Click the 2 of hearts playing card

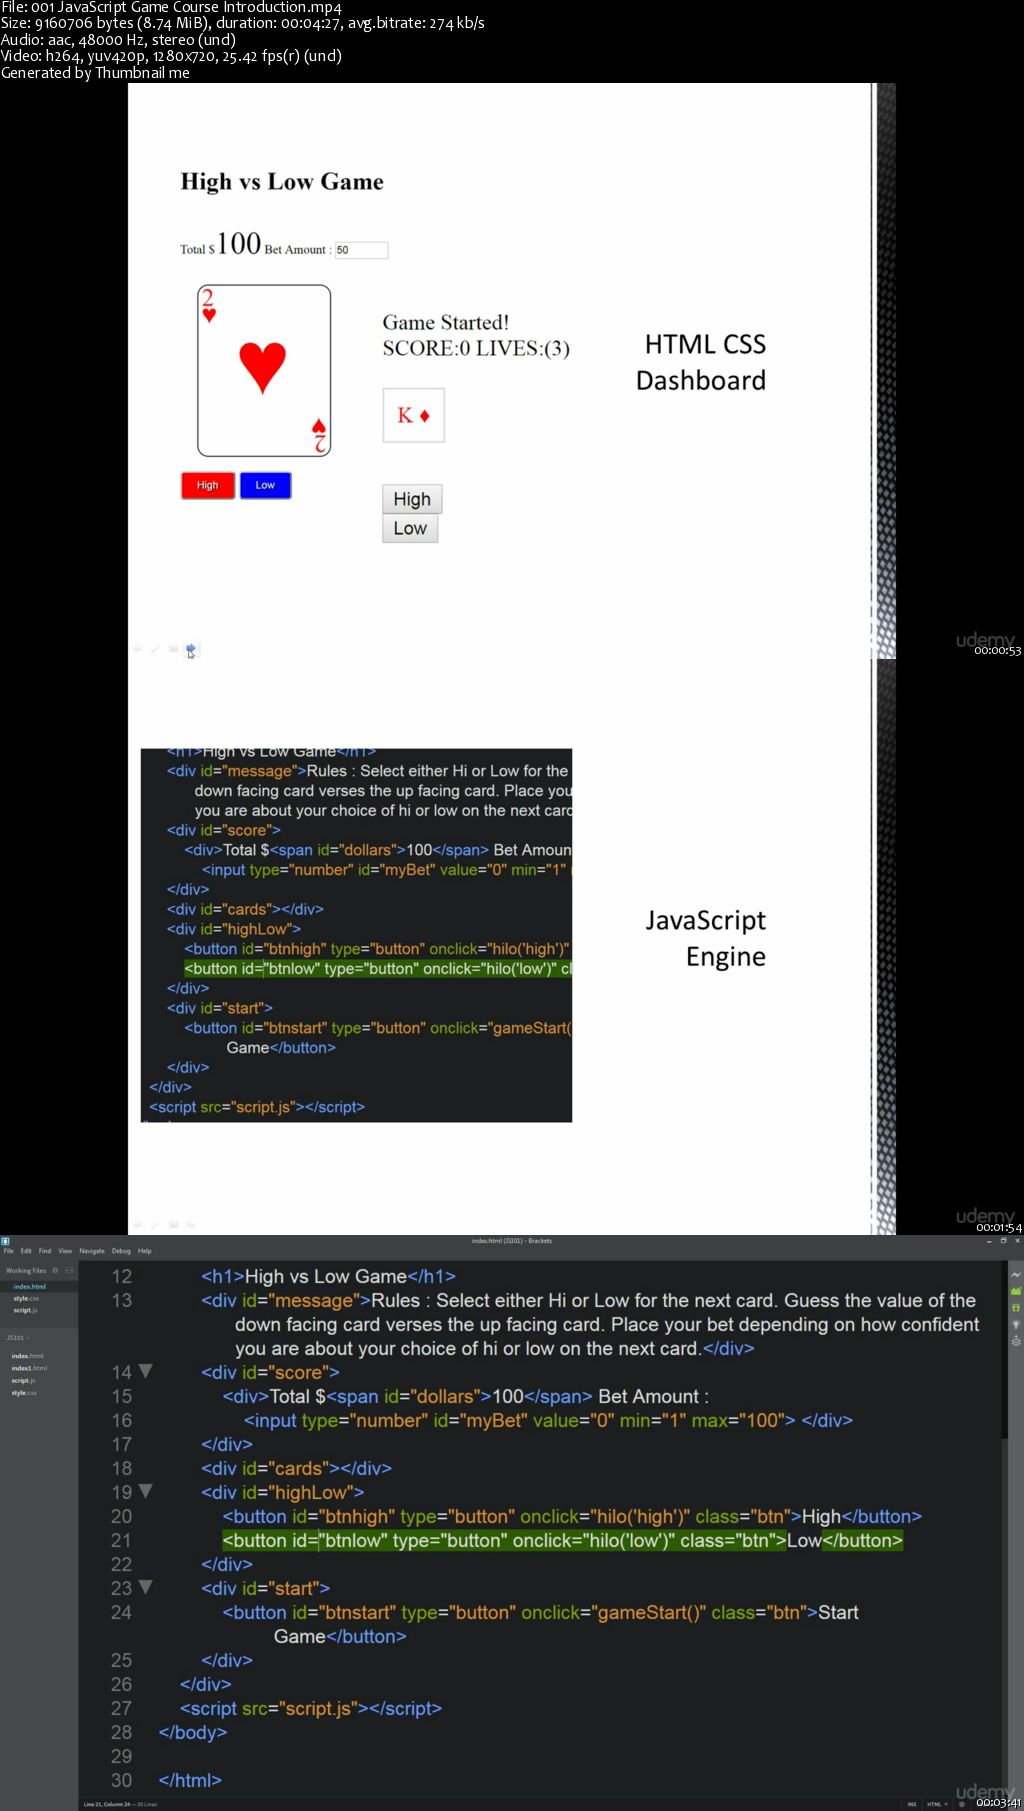[x=264, y=370]
